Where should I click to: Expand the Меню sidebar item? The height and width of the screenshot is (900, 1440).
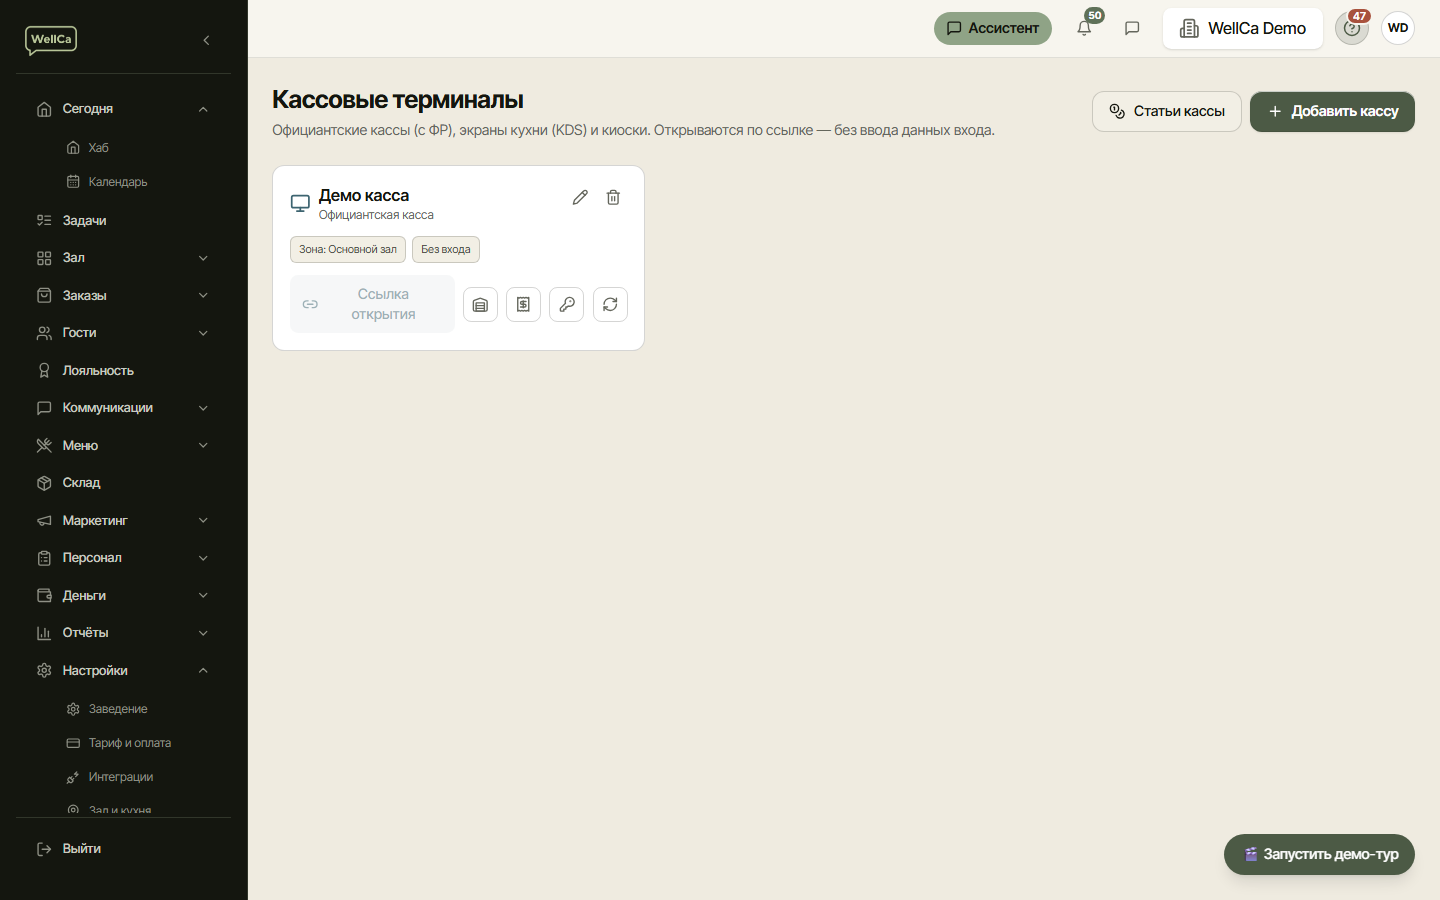click(124, 445)
